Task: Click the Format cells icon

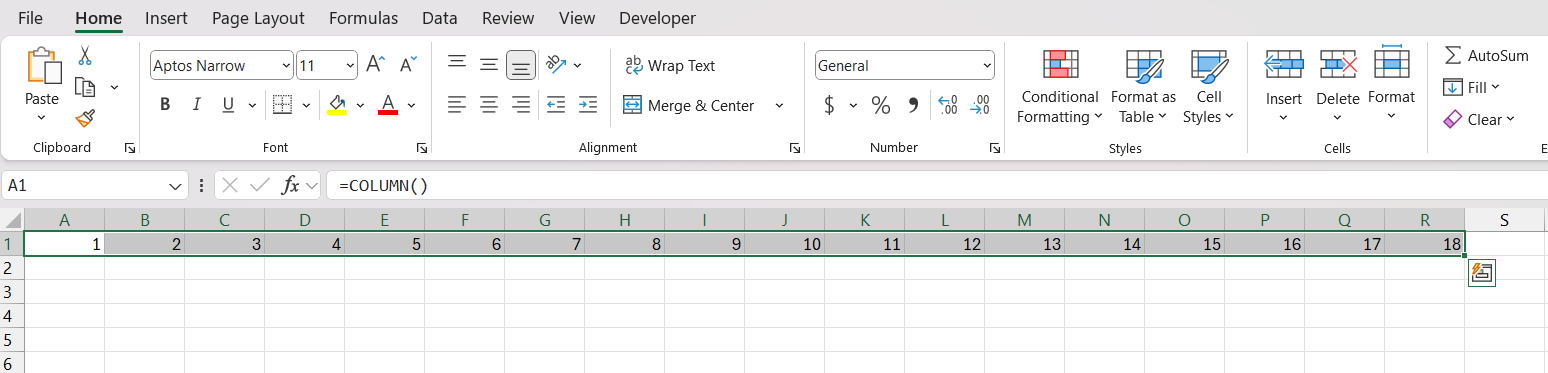Action: click(x=1392, y=62)
